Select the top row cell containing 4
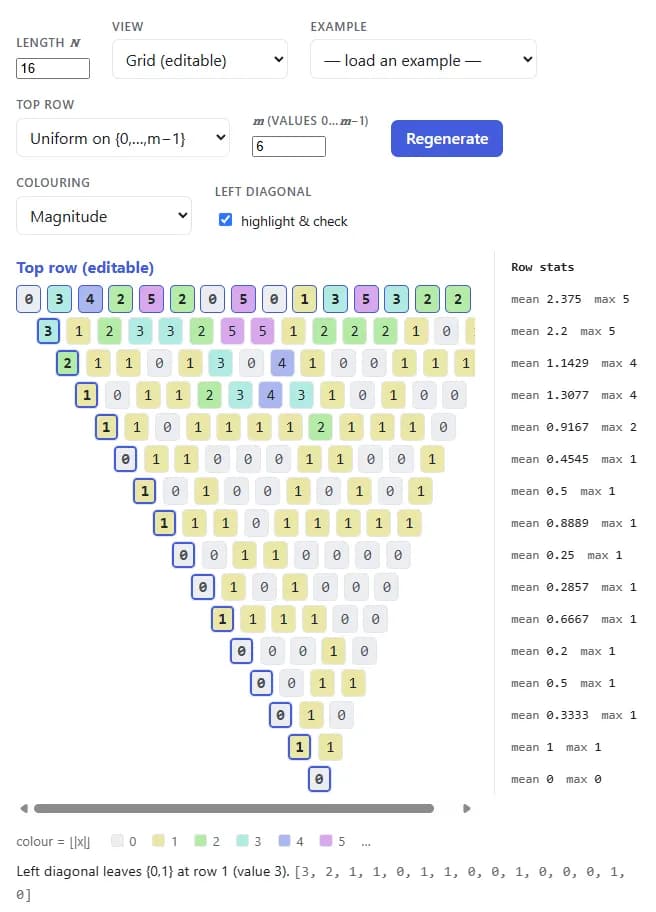Viewport: 656px width, 912px height. 90,299
